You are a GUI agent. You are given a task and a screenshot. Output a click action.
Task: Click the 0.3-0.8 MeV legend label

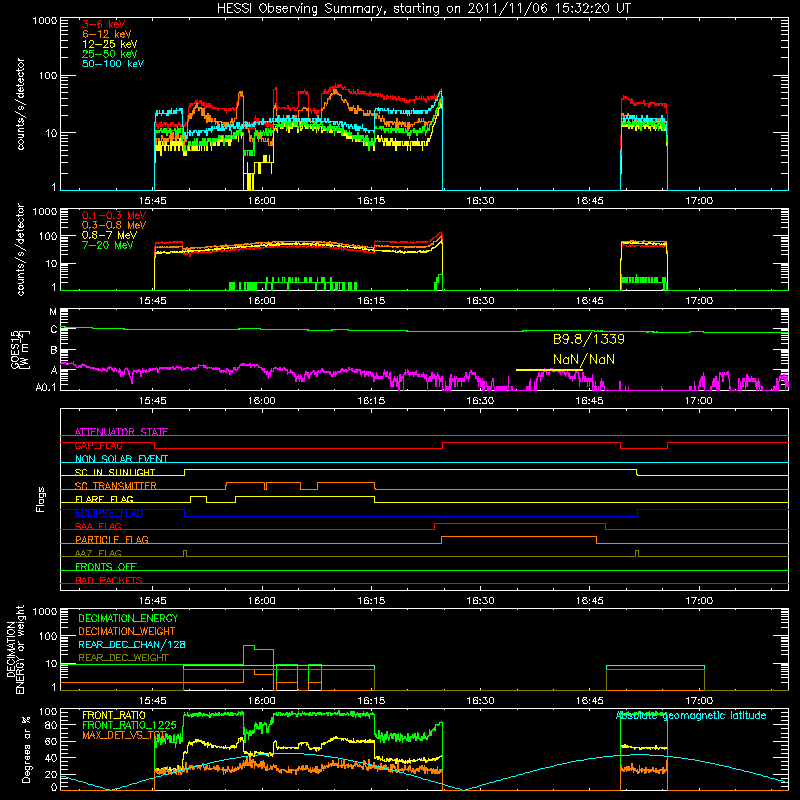tap(114, 225)
